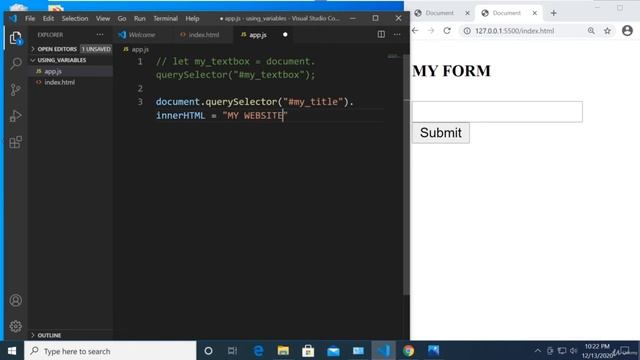Click the browser address bar URL
The image size is (640, 360).
tap(514, 31)
